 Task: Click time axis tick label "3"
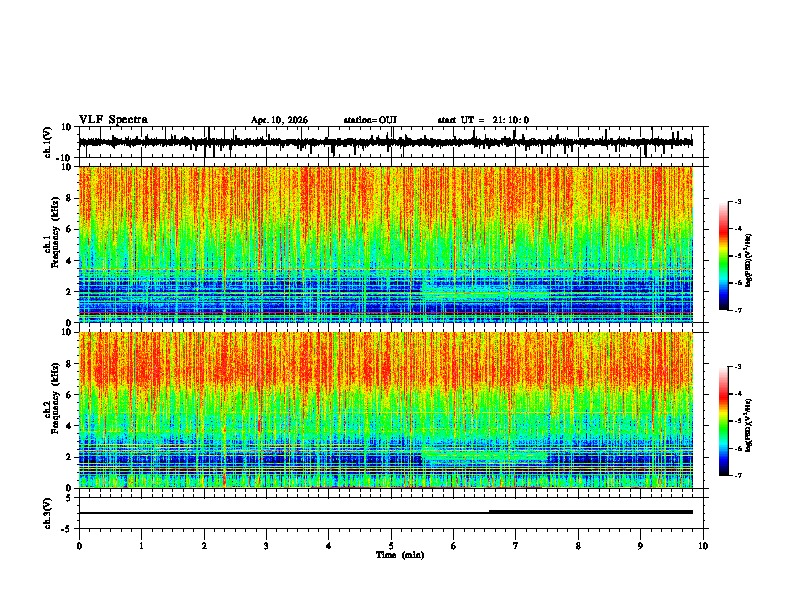(266, 546)
